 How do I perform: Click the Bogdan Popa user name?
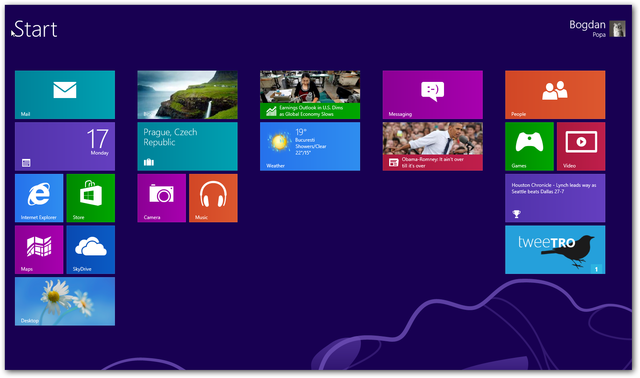coord(587,28)
